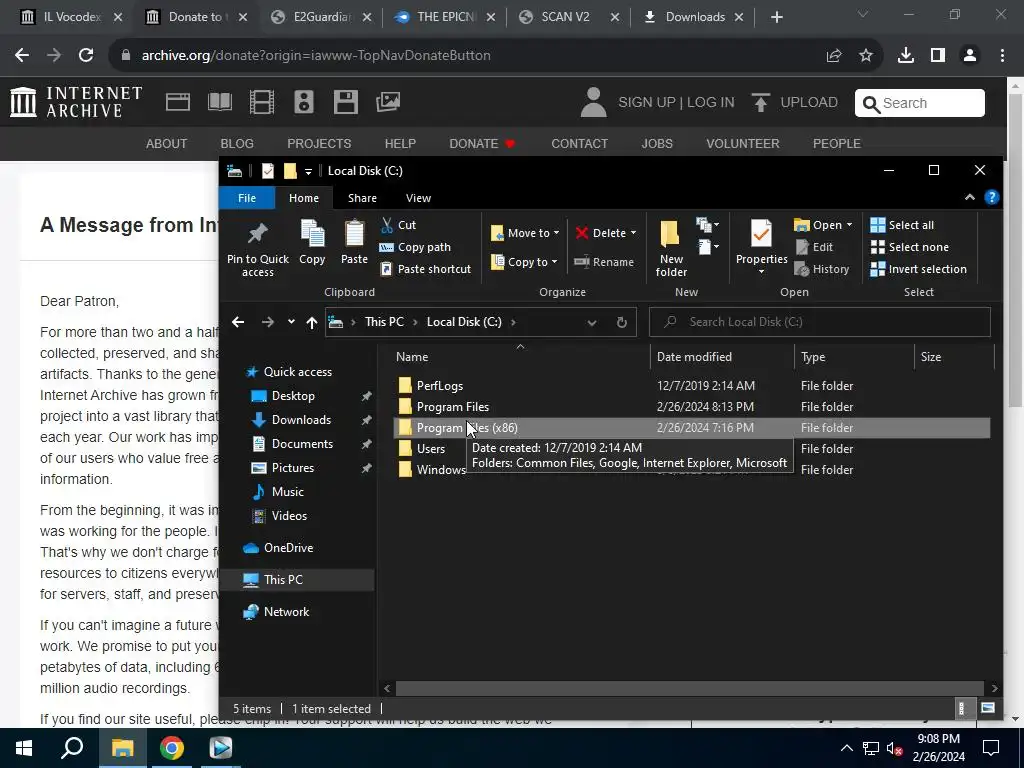Screen dimensions: 1024x768
Task: Open Internet Archive images icon
Action: pyautogui.click(x=388, y=102)
